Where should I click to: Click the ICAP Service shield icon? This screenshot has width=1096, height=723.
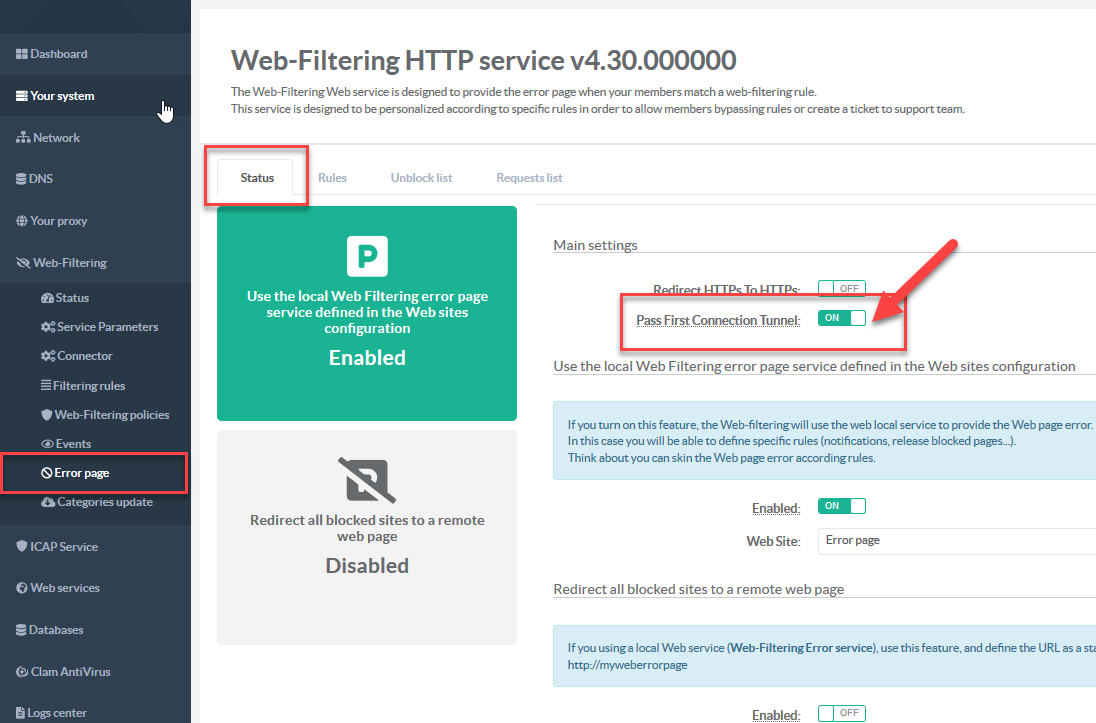21,547
